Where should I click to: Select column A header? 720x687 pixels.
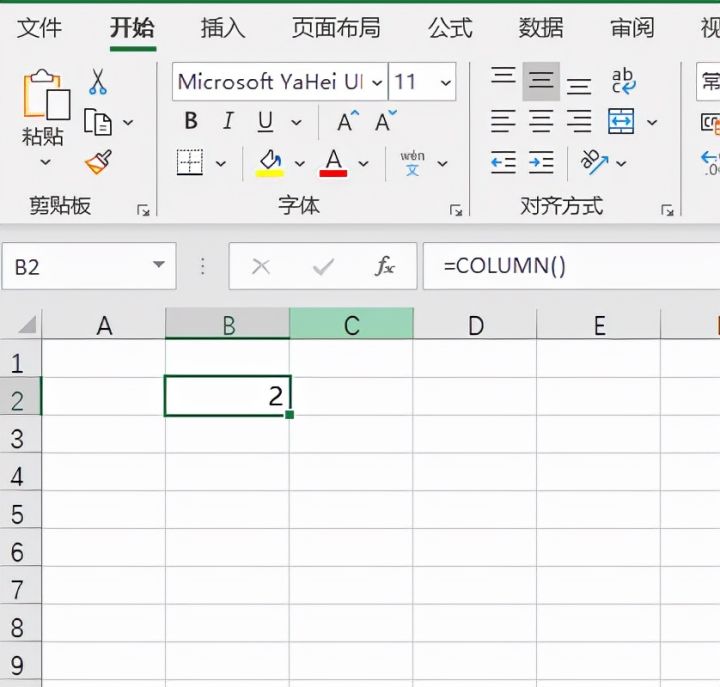click(104, 325)
